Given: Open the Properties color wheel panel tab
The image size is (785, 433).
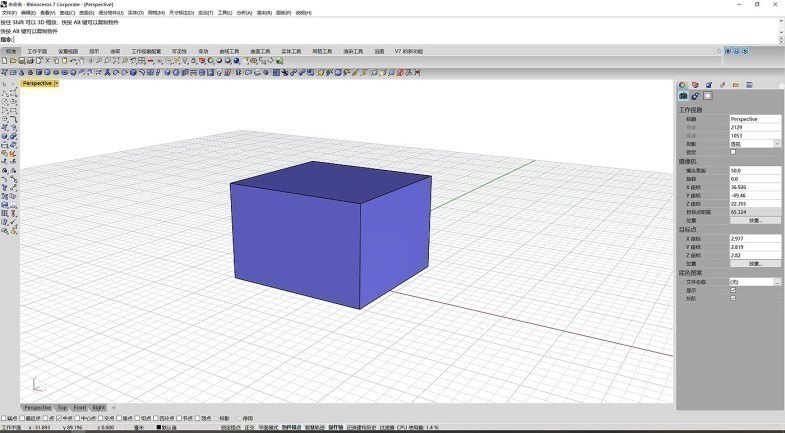Looking at the screenshot, I should [682, 85].
